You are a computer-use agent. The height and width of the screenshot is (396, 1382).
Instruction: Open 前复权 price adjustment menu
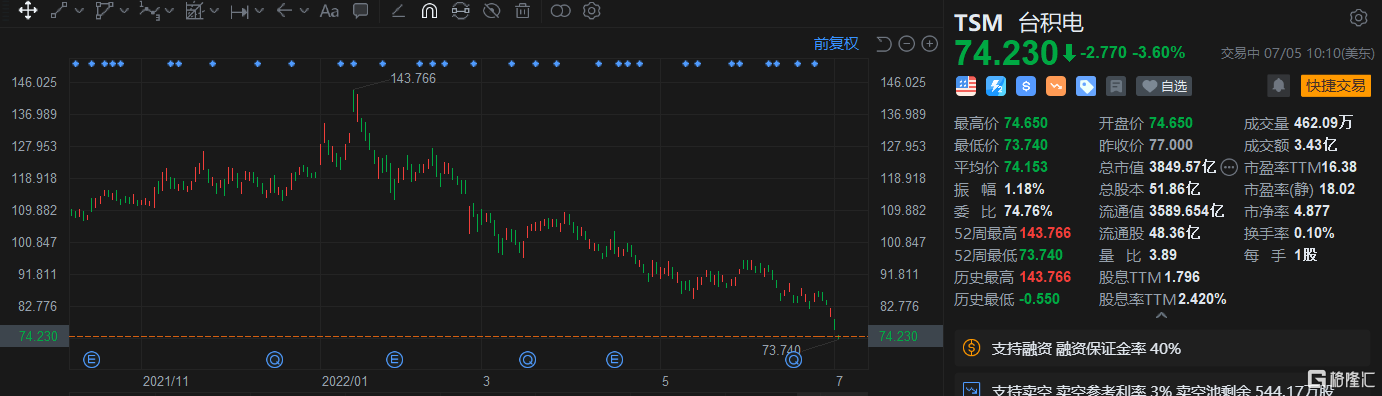836,44
